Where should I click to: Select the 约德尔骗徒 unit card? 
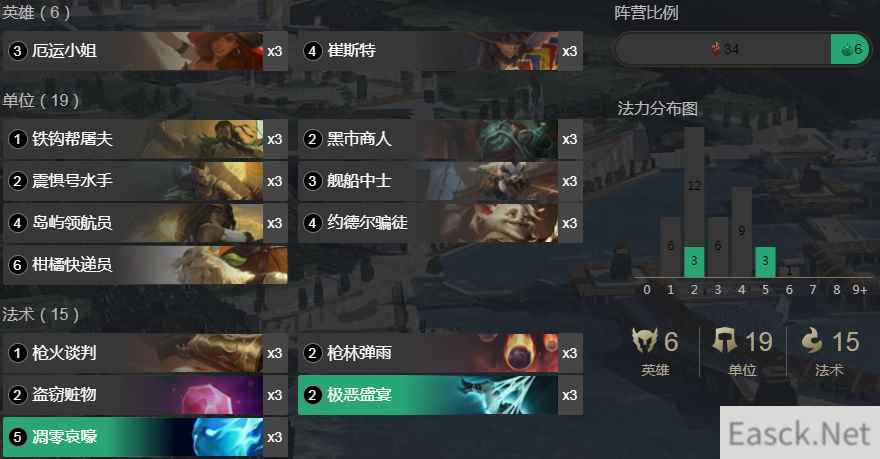(x=440, y=223)
